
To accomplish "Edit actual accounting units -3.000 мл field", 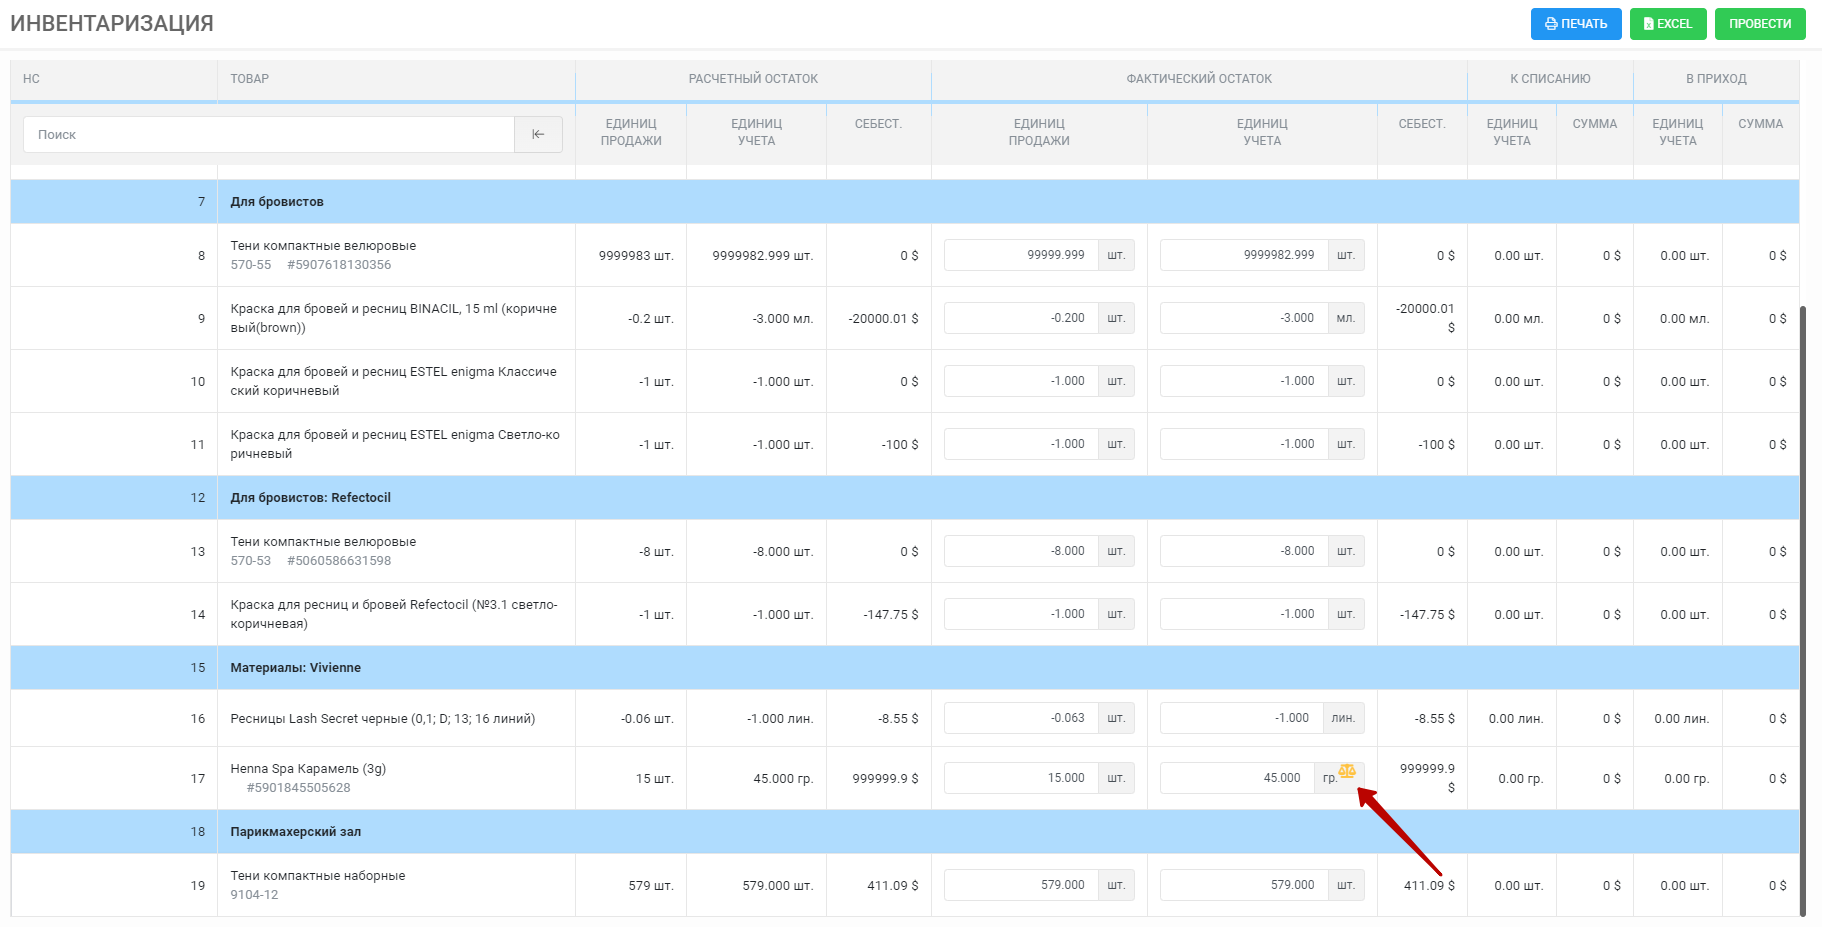I will tap(1244, 318).
